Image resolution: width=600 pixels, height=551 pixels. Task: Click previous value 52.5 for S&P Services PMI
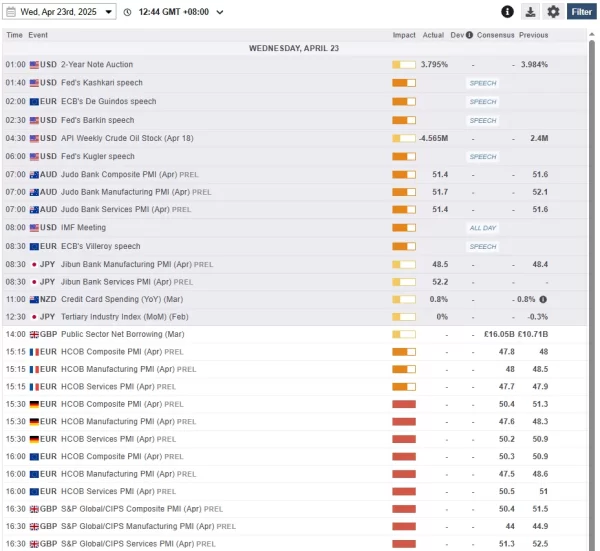click(x=540, y=544)
